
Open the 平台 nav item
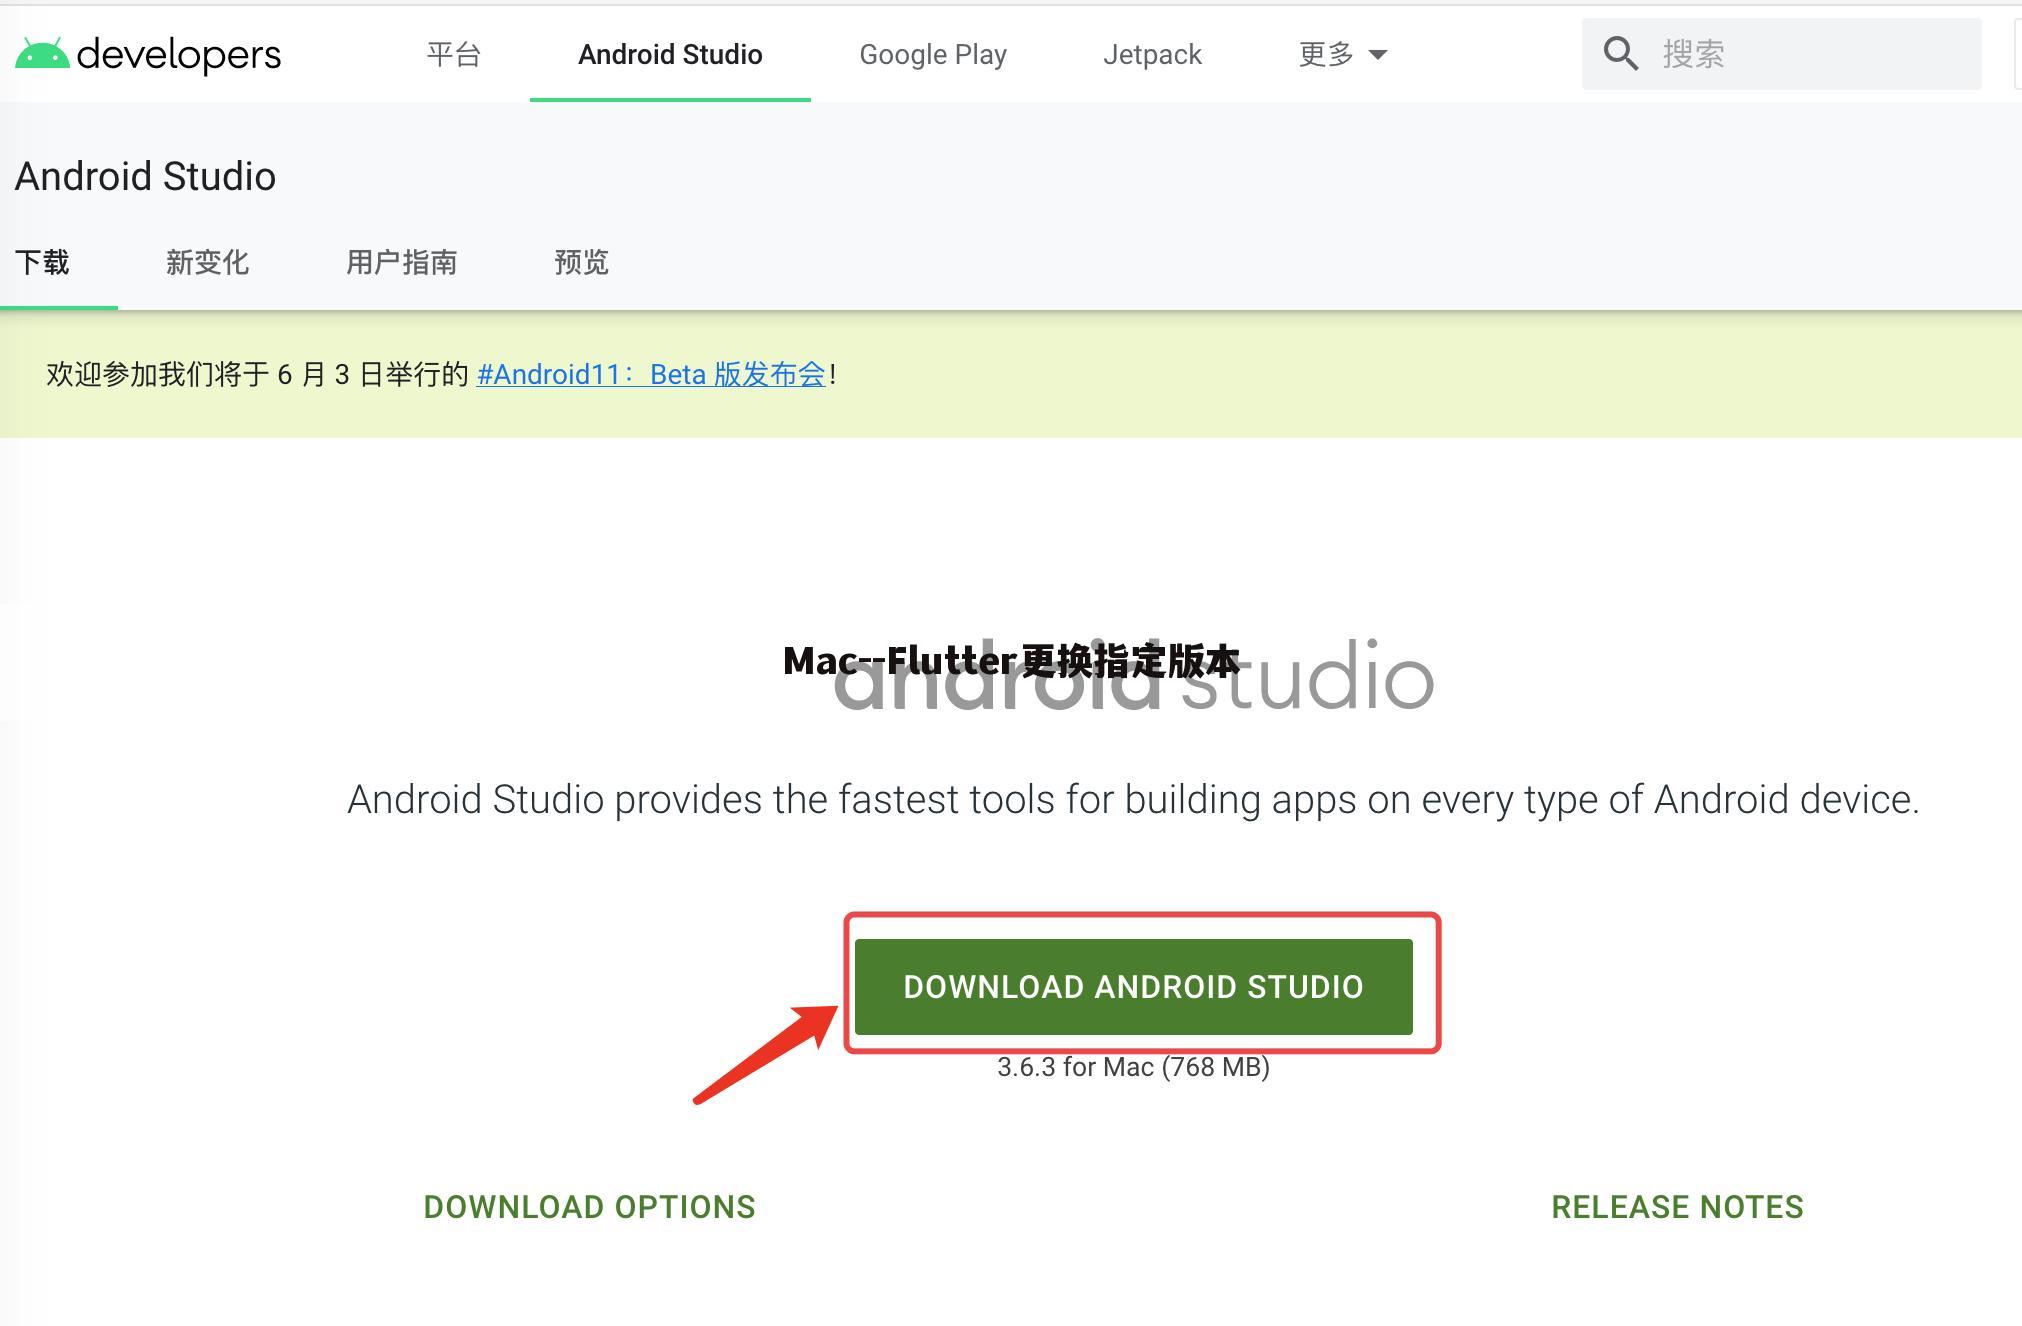pos(454,54)
